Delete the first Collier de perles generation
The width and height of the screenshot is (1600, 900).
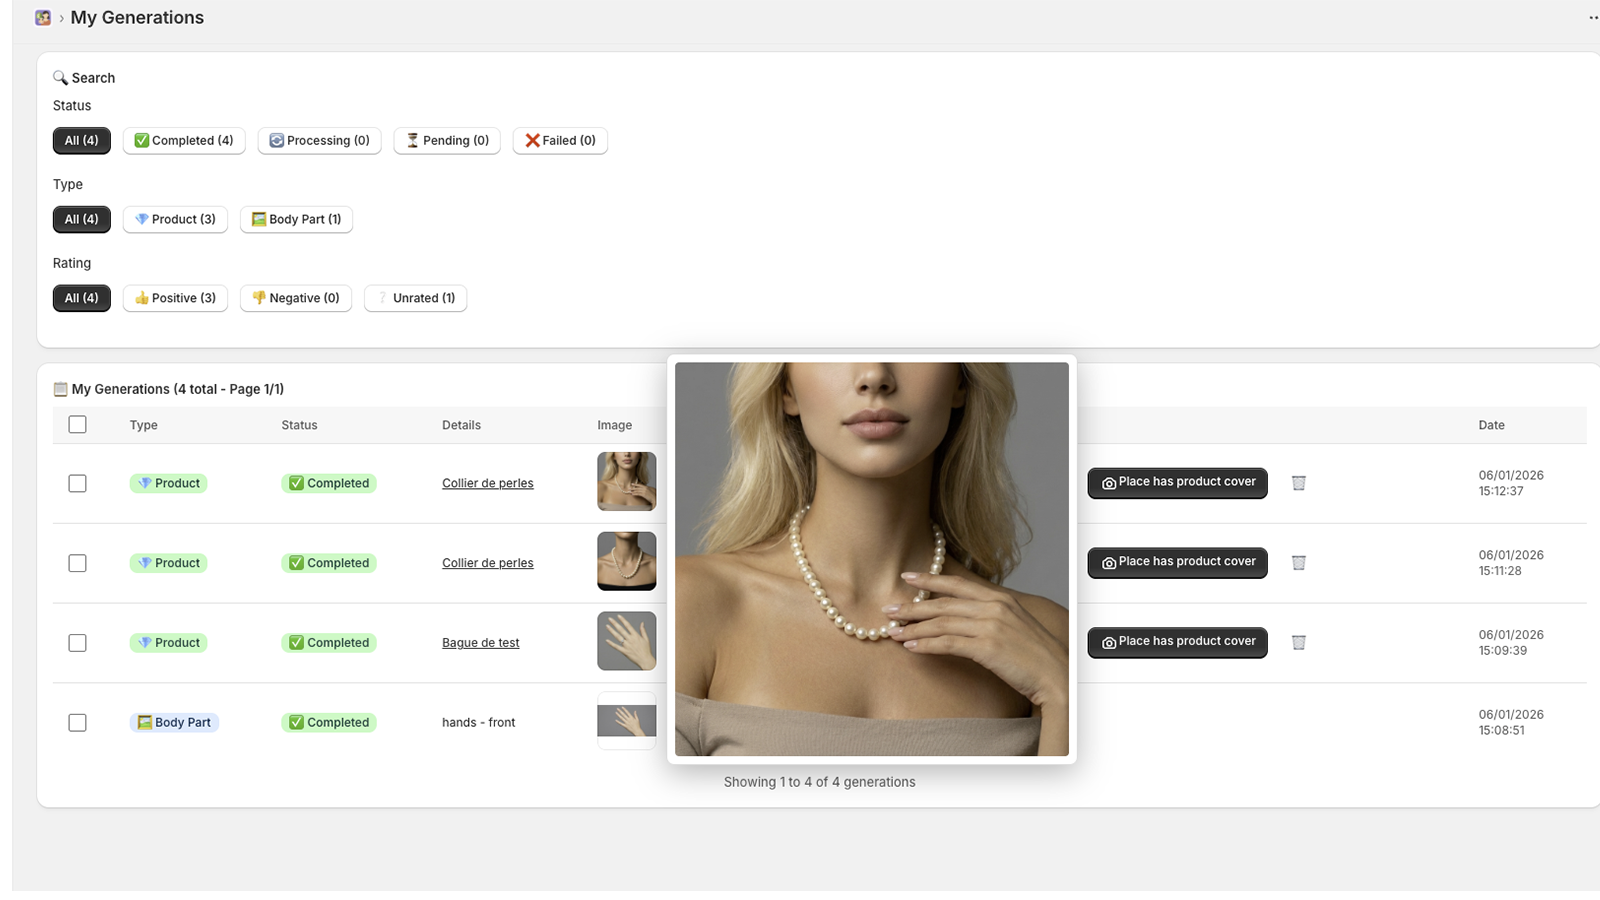pyautogui.click(x=1298, y=483)
